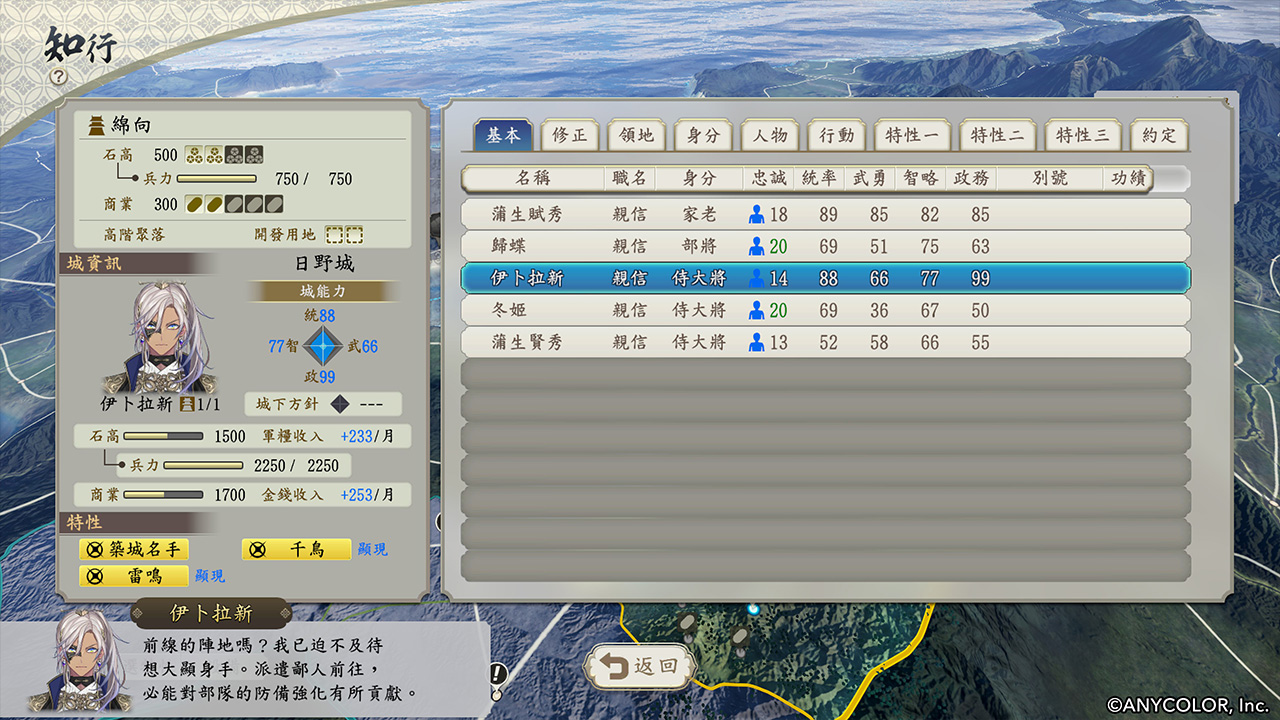Image resolution: width=1280 pixels, height=720 pixels.
Task: Click the 城能力 header label
Action: (x=324, y=292)
